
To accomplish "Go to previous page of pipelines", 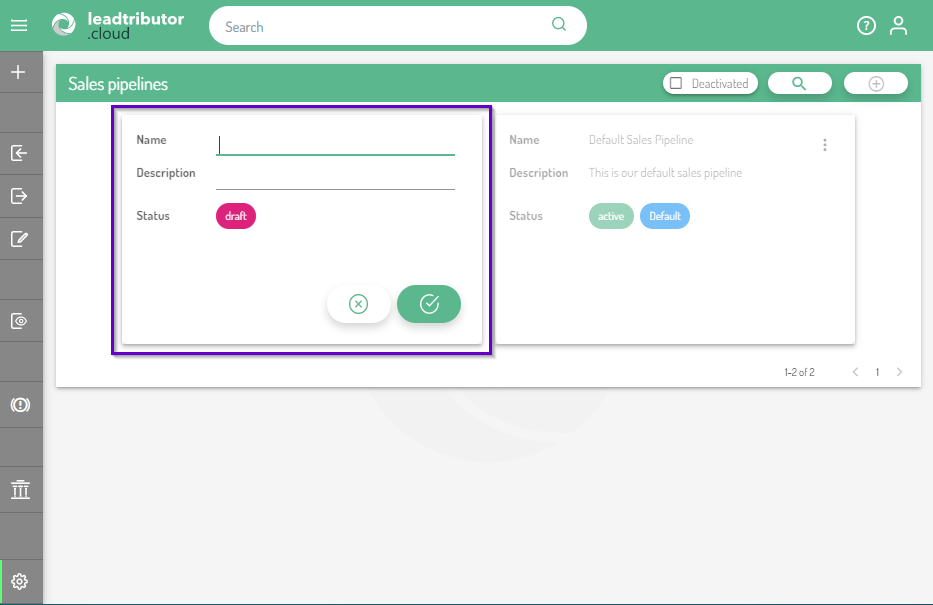I will point(856,372).
